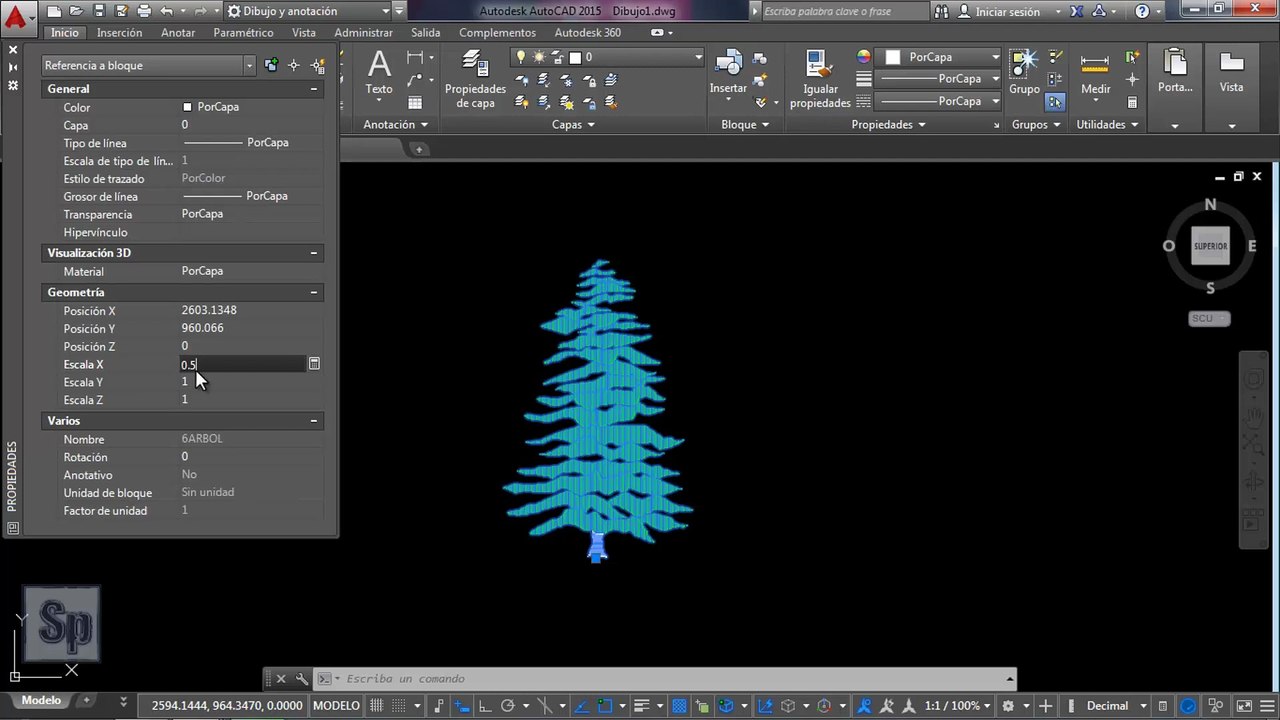Click the toggle PICKADD icon in palette
Screen dimensions: 1280x720
[271, 65]
